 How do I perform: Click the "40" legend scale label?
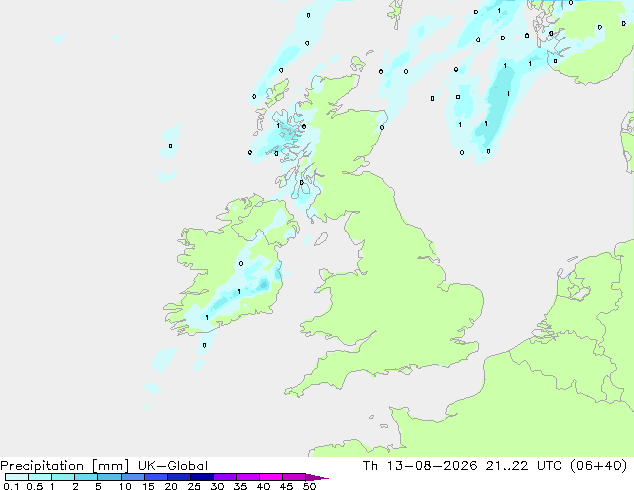tap(263, 486)
